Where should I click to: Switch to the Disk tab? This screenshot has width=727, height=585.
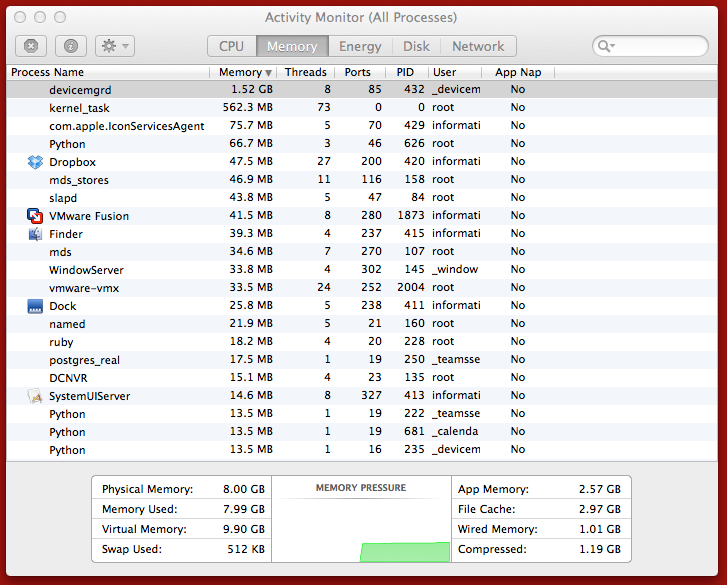pyautogui.click(x=416, y=46)
